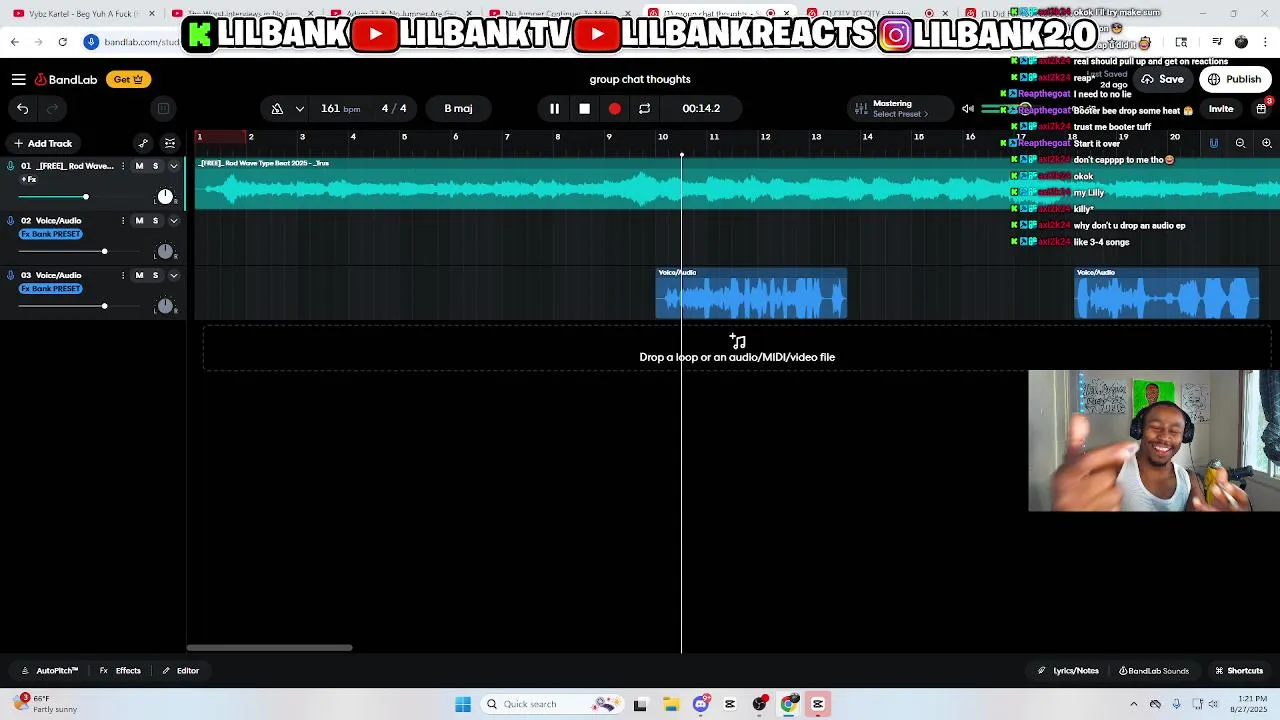Open the AutoPitch tab
Viewport: 1280px width, 720px height.
(49, 671)
